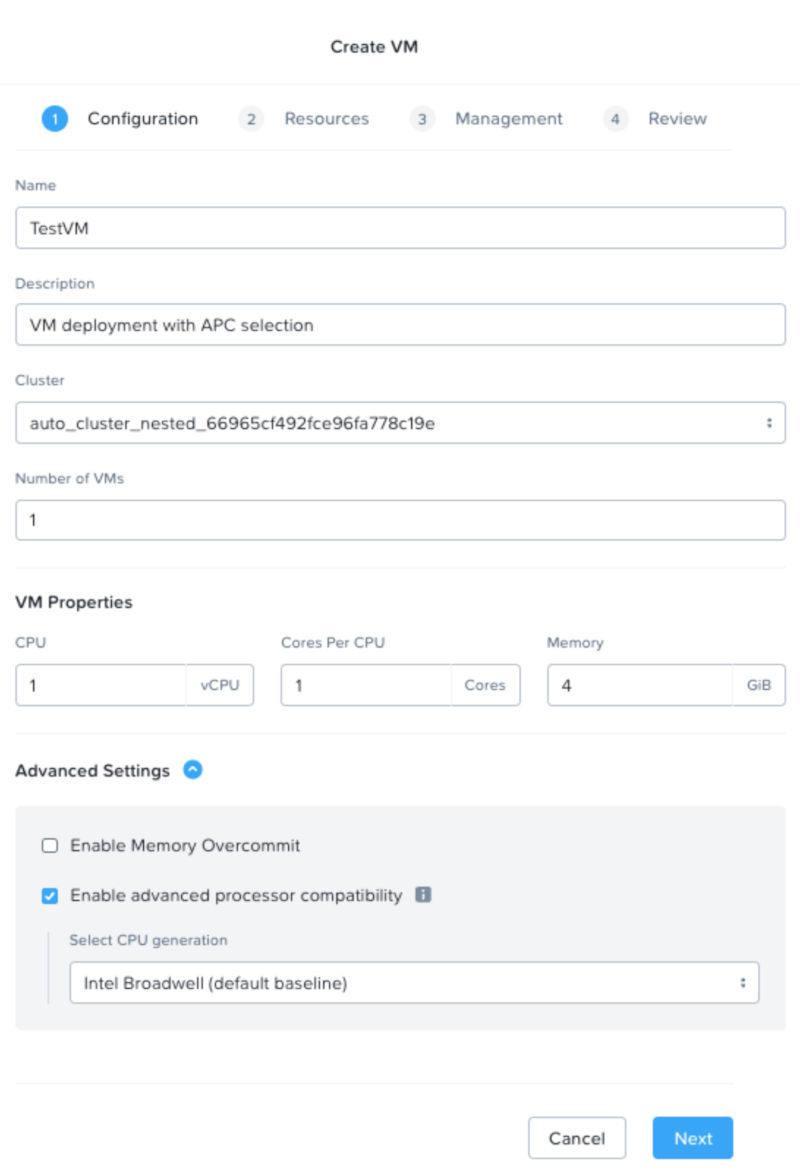
Task: Click the blue step 1 Configuration circle
Action: click(55, 118)
